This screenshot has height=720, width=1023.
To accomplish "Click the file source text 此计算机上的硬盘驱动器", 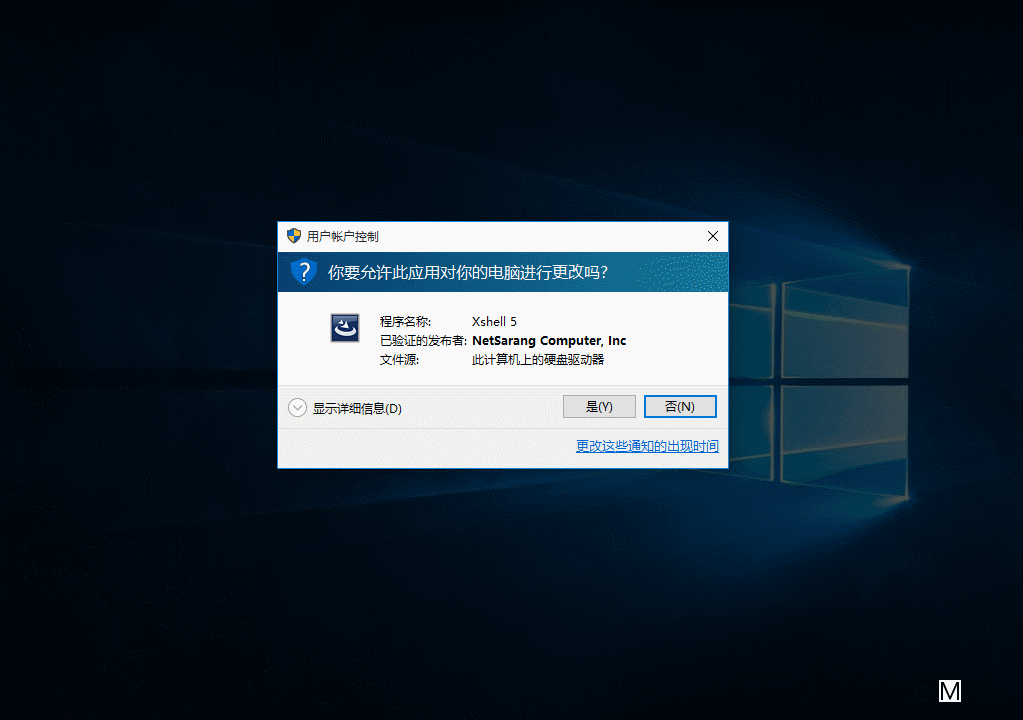I will click(x=538, y=359).
